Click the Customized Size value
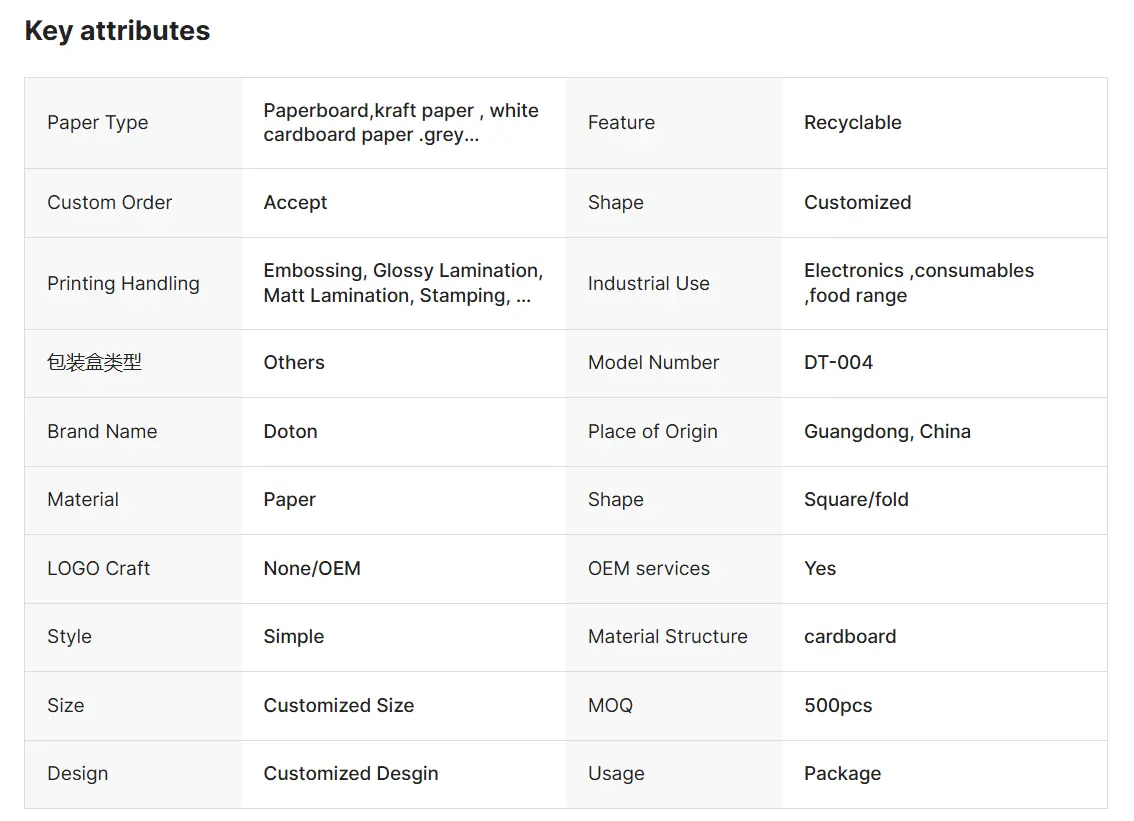 (338, 705)
